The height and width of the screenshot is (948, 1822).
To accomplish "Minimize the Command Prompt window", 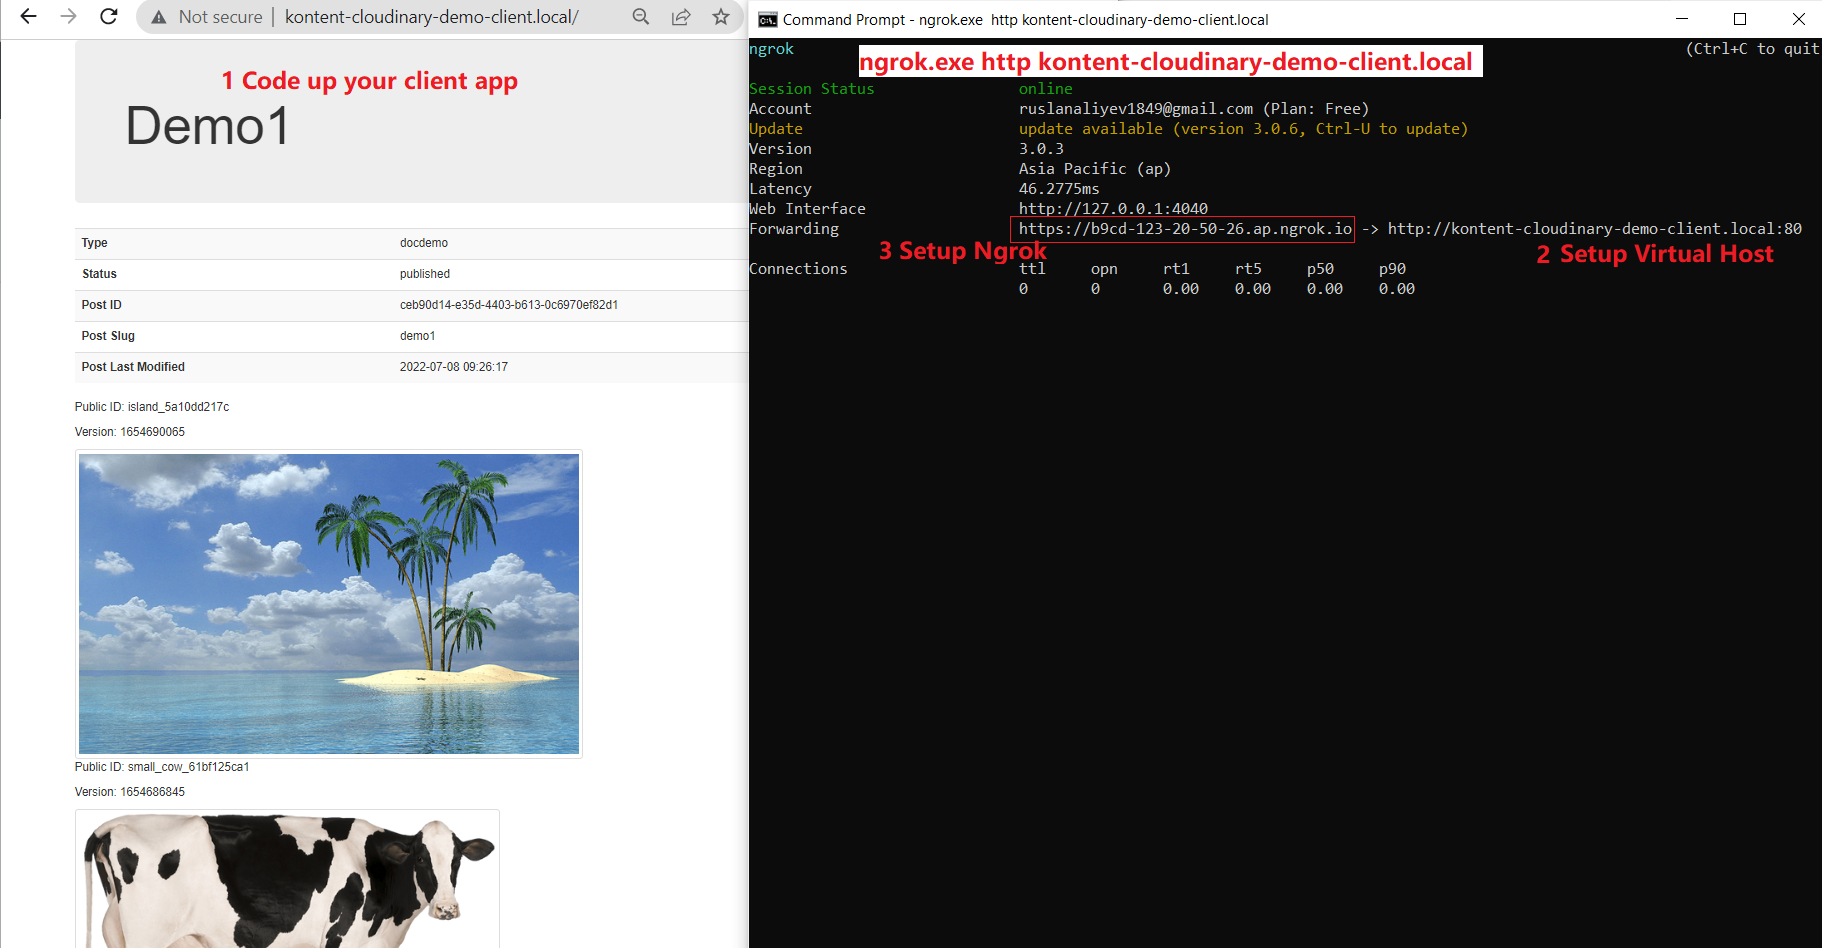I will [1680, 19].
